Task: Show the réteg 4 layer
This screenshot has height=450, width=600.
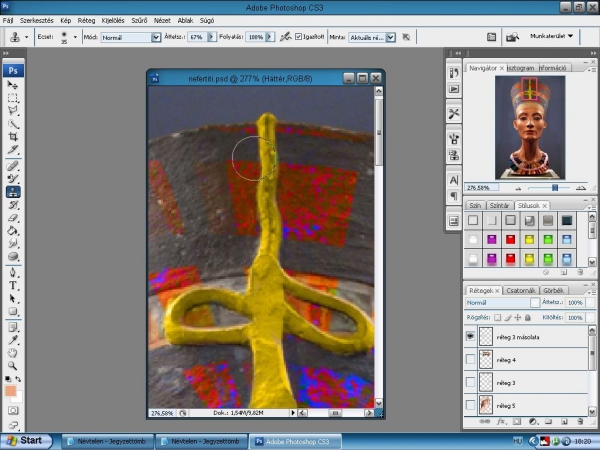Action: [470, 359]
